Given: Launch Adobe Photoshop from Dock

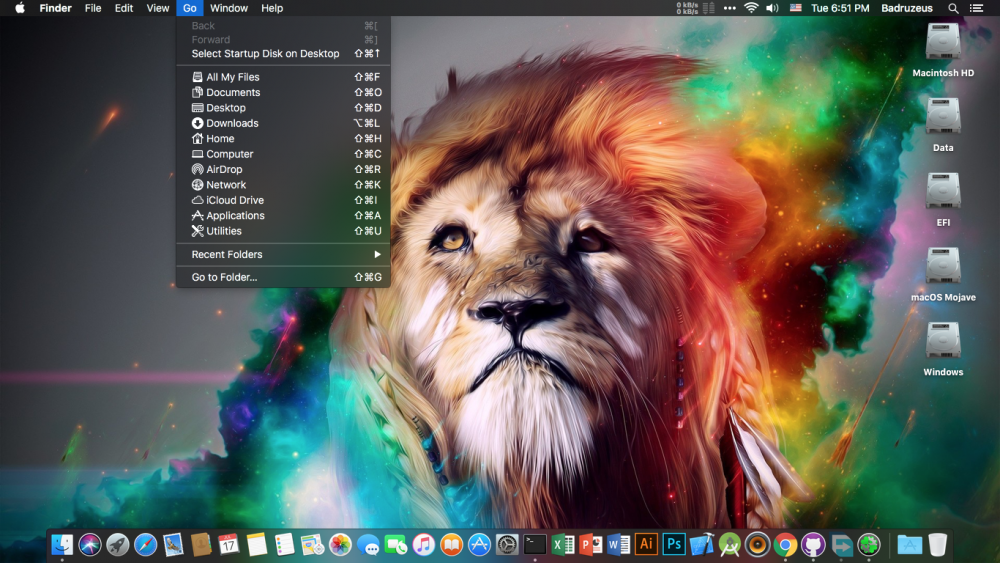Looking at the screenshot, I should point(674,545).
